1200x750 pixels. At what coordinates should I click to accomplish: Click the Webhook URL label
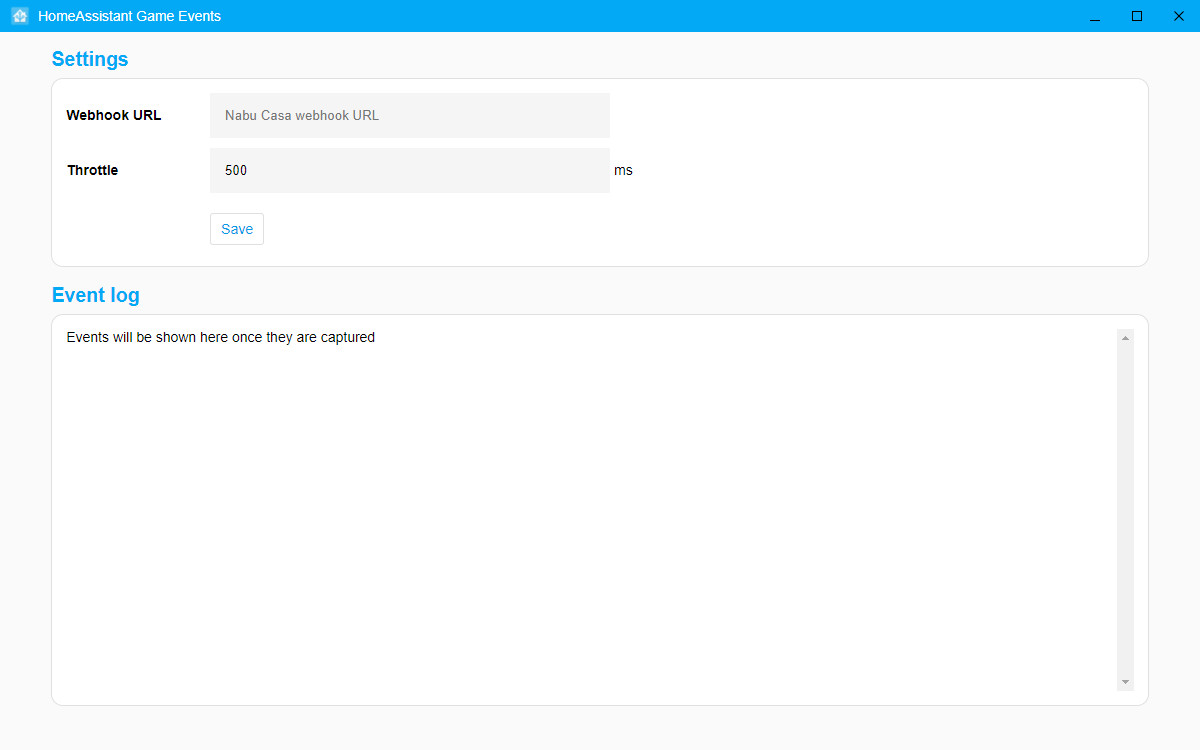[x=113, y=115]
